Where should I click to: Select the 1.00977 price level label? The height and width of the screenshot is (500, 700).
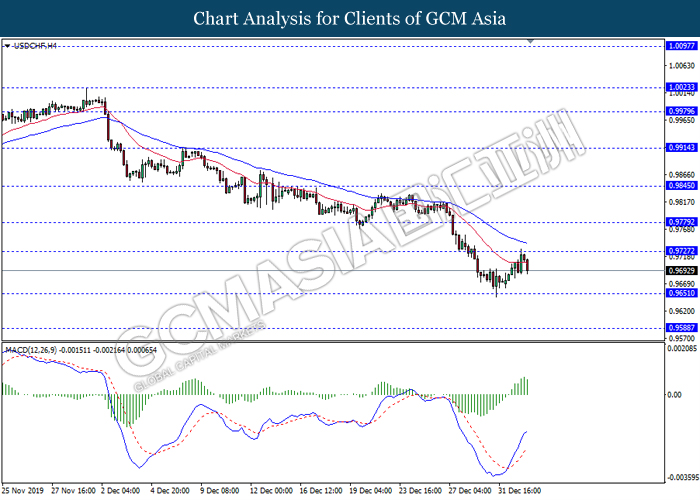point(681,46)
